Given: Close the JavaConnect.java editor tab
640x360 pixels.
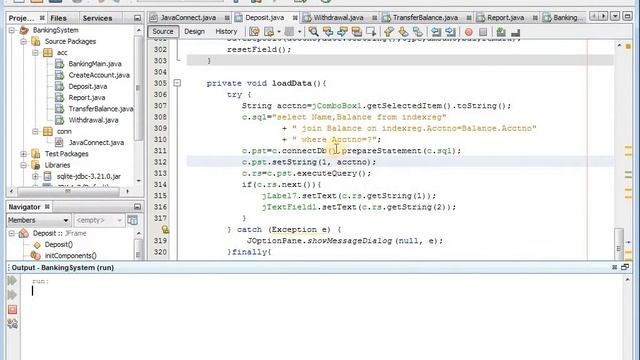Looking at the screenshot, I should (x=227, y=18).
